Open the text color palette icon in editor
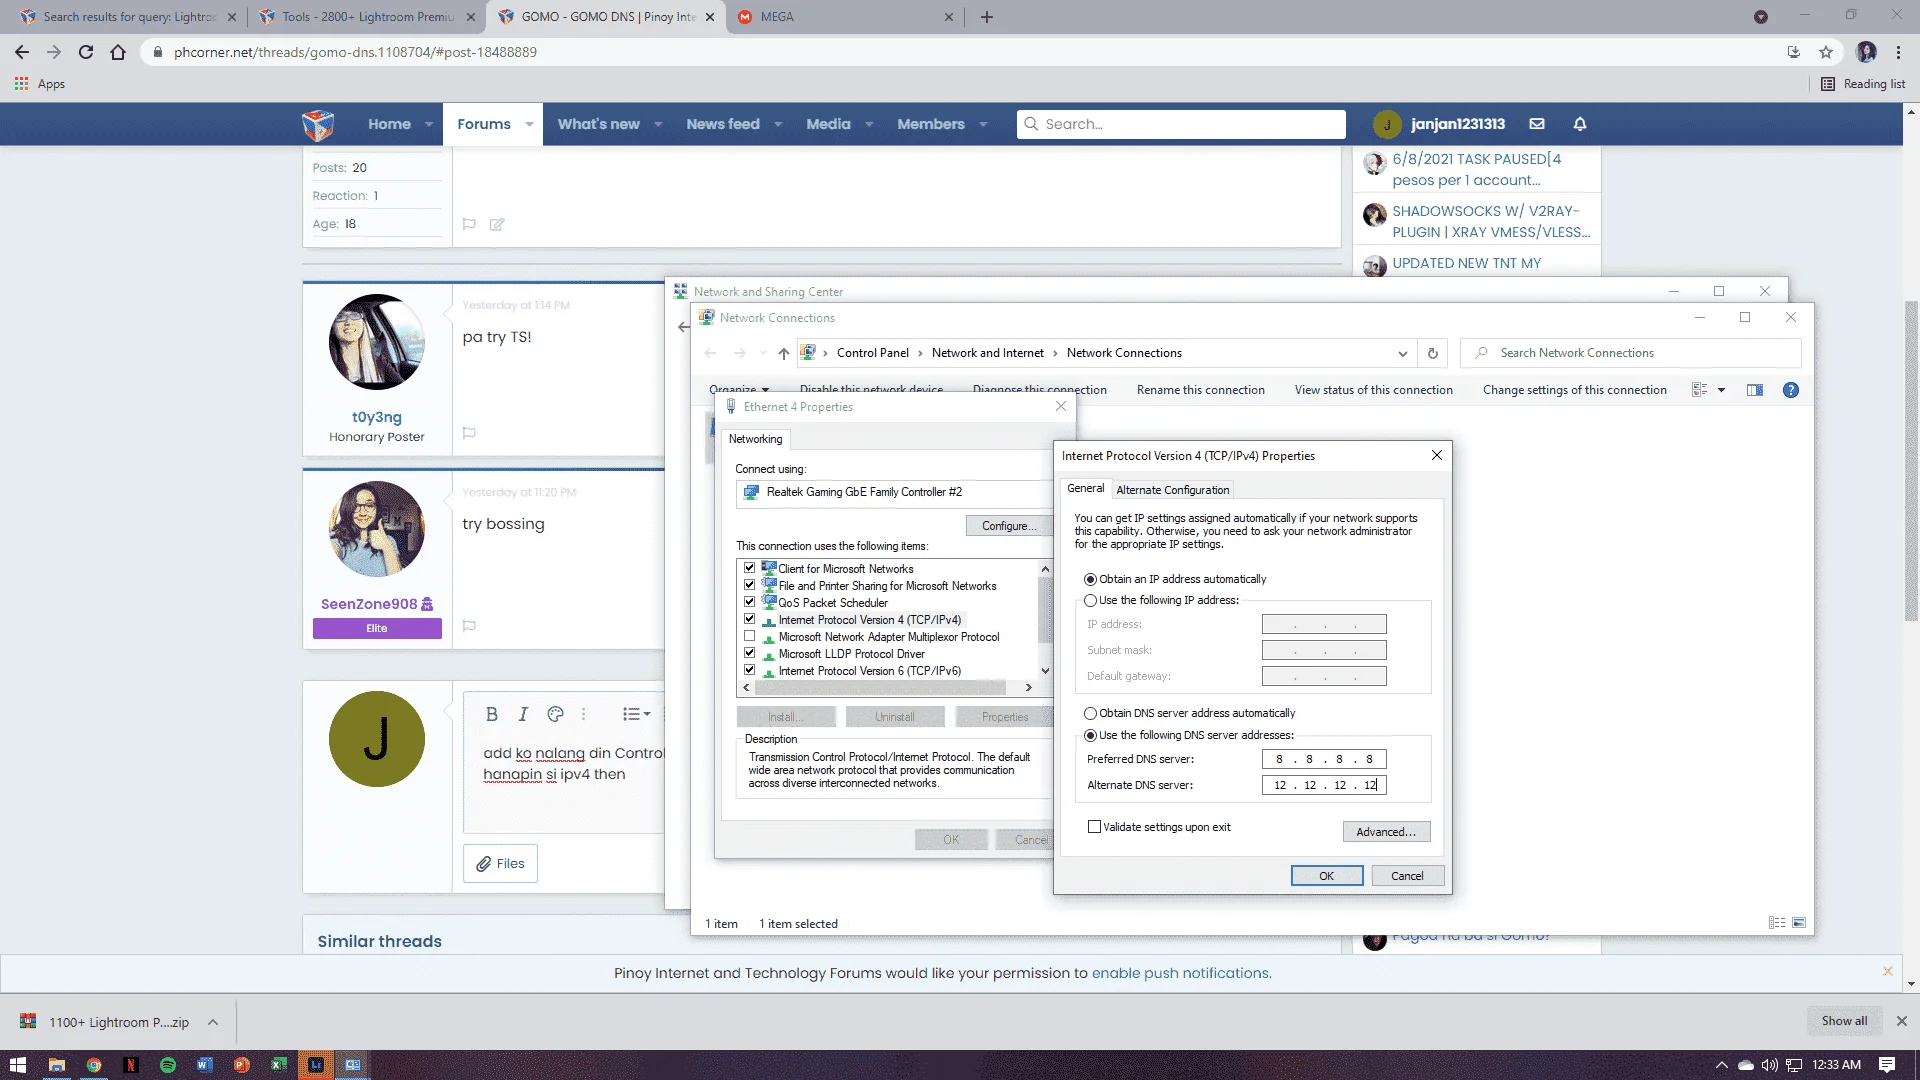The height and width of the screenshot is (1080, 1920). (x=556, y=714)
